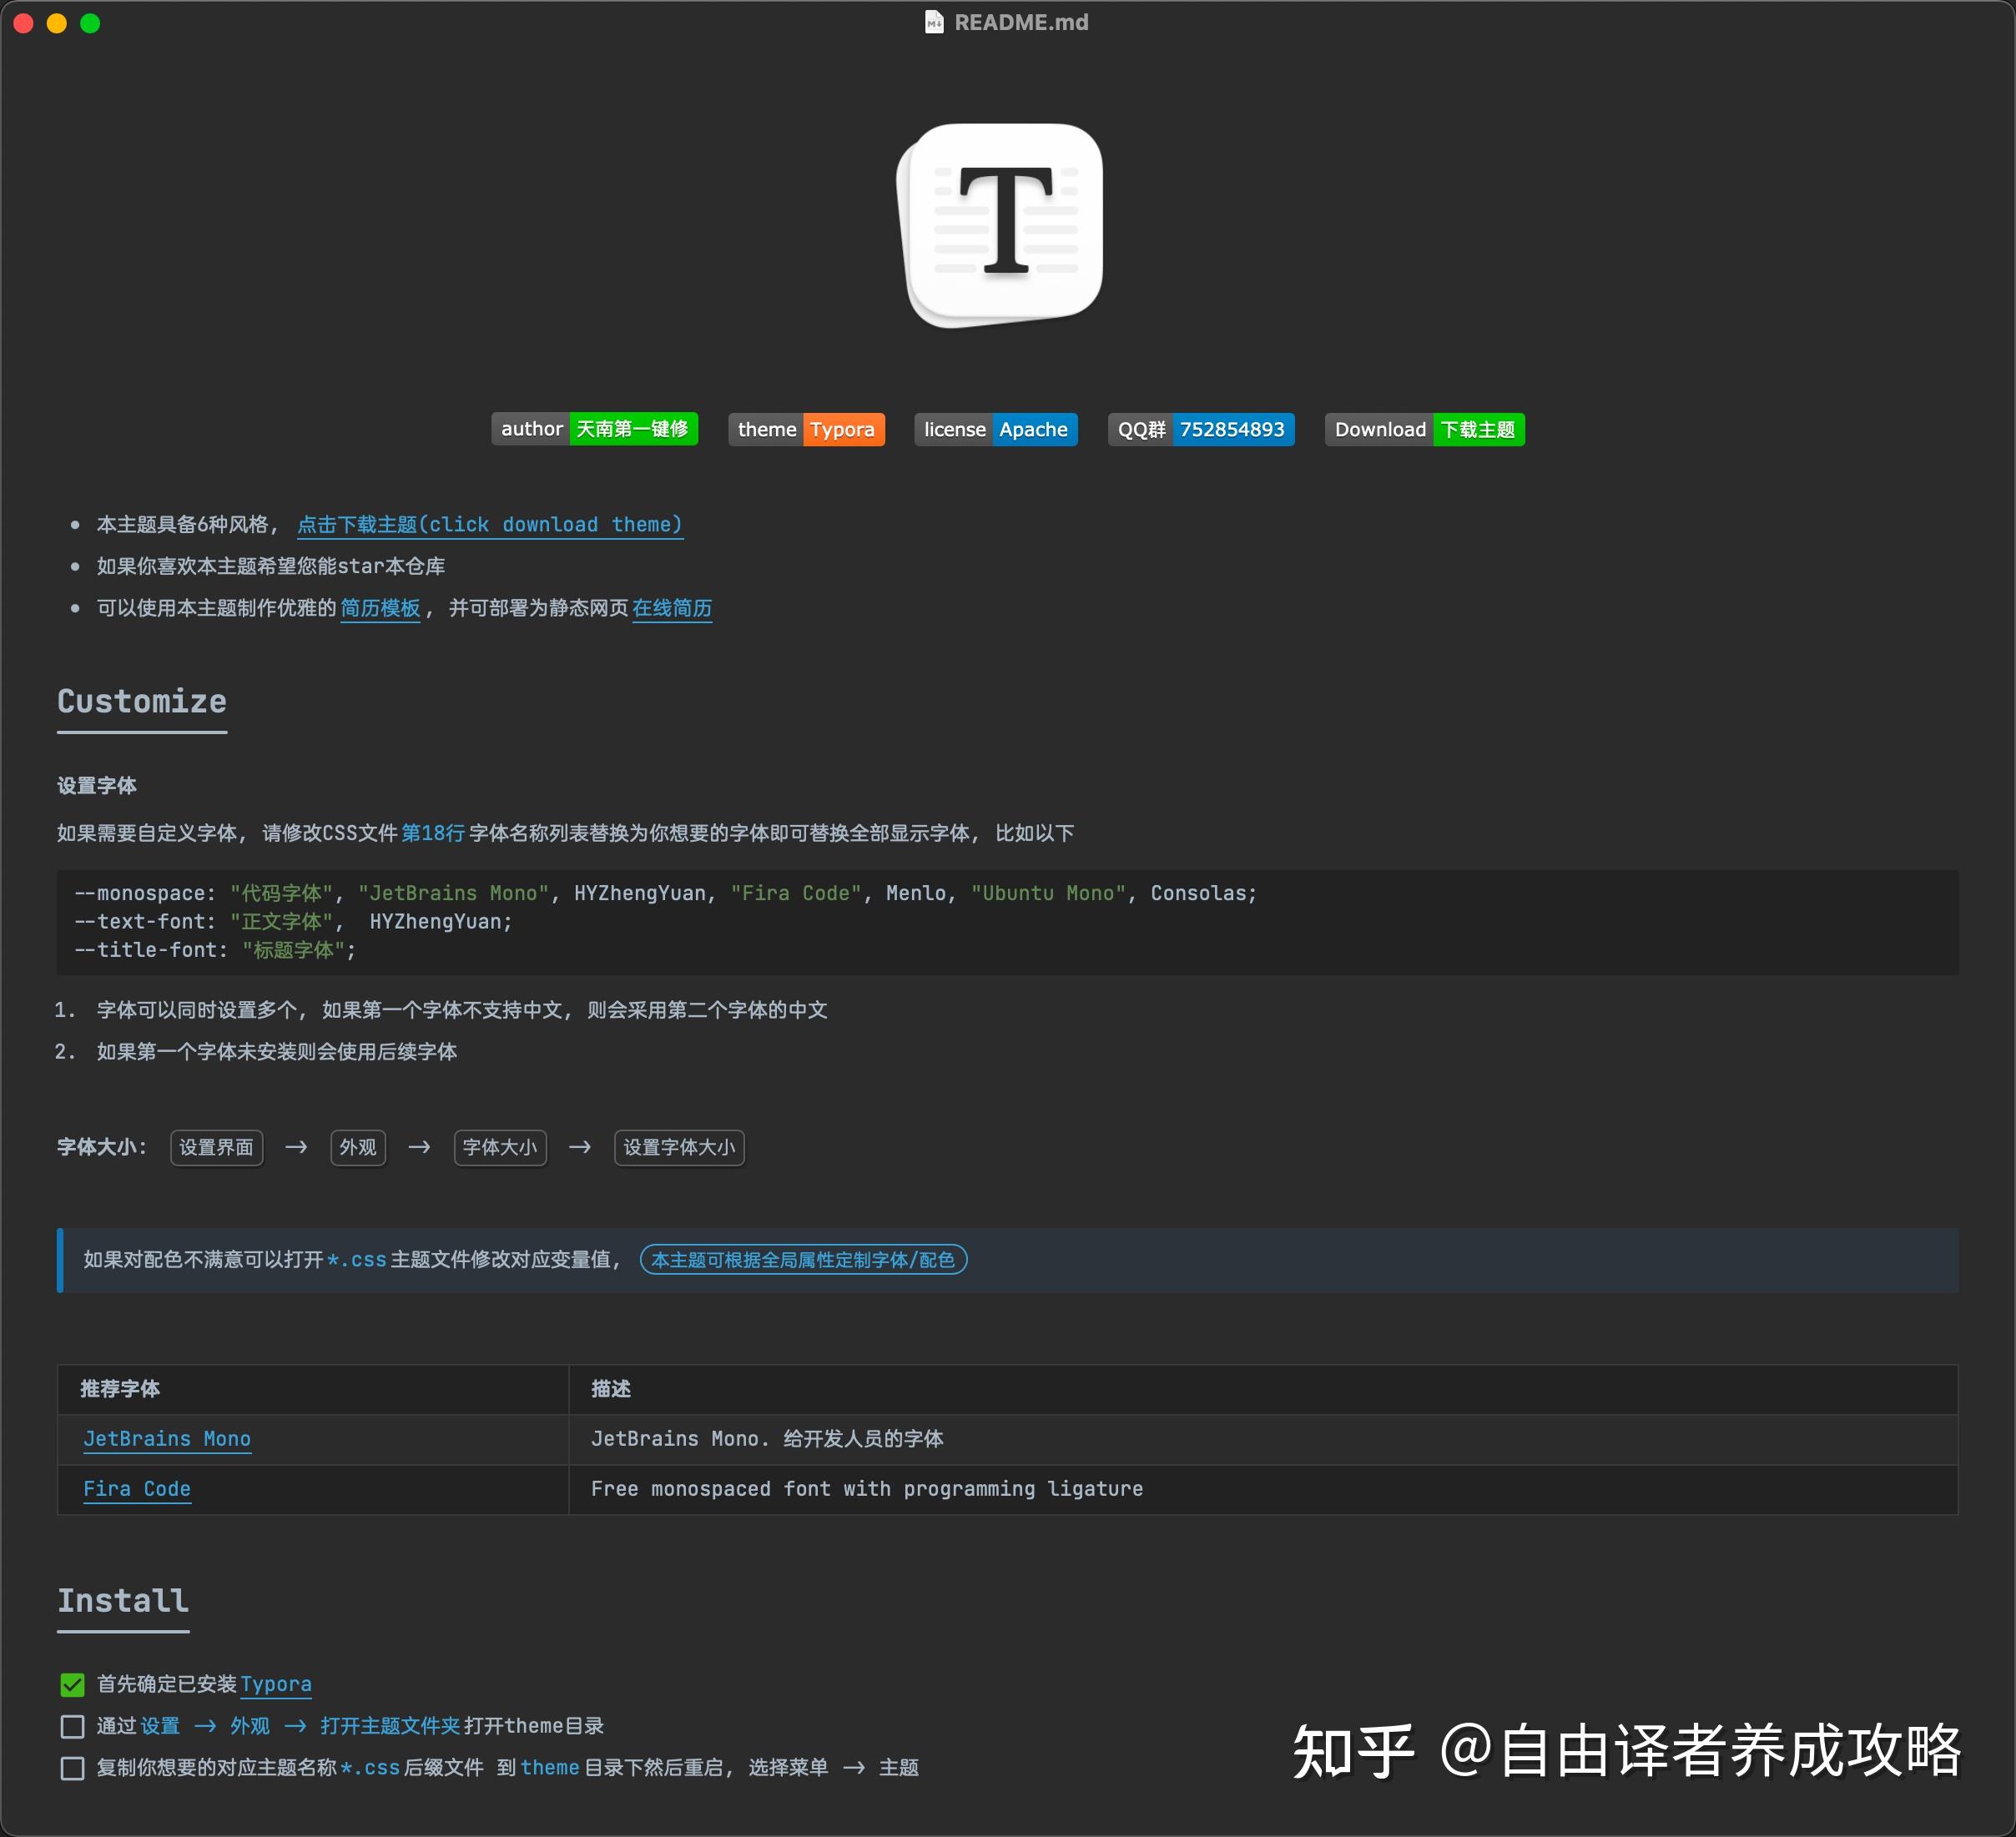Click the *.css link in the note banner
This screenshot has width=2016, height=1837.
coord(357,1260)
